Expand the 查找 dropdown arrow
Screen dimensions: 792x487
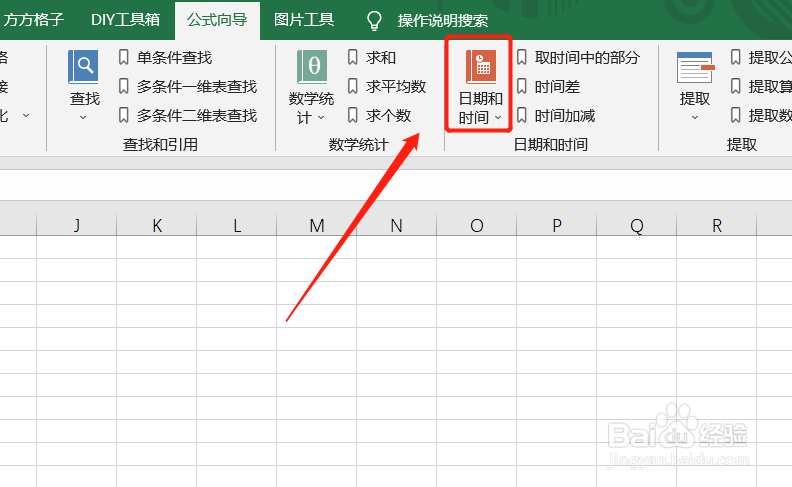click(83, 118)
